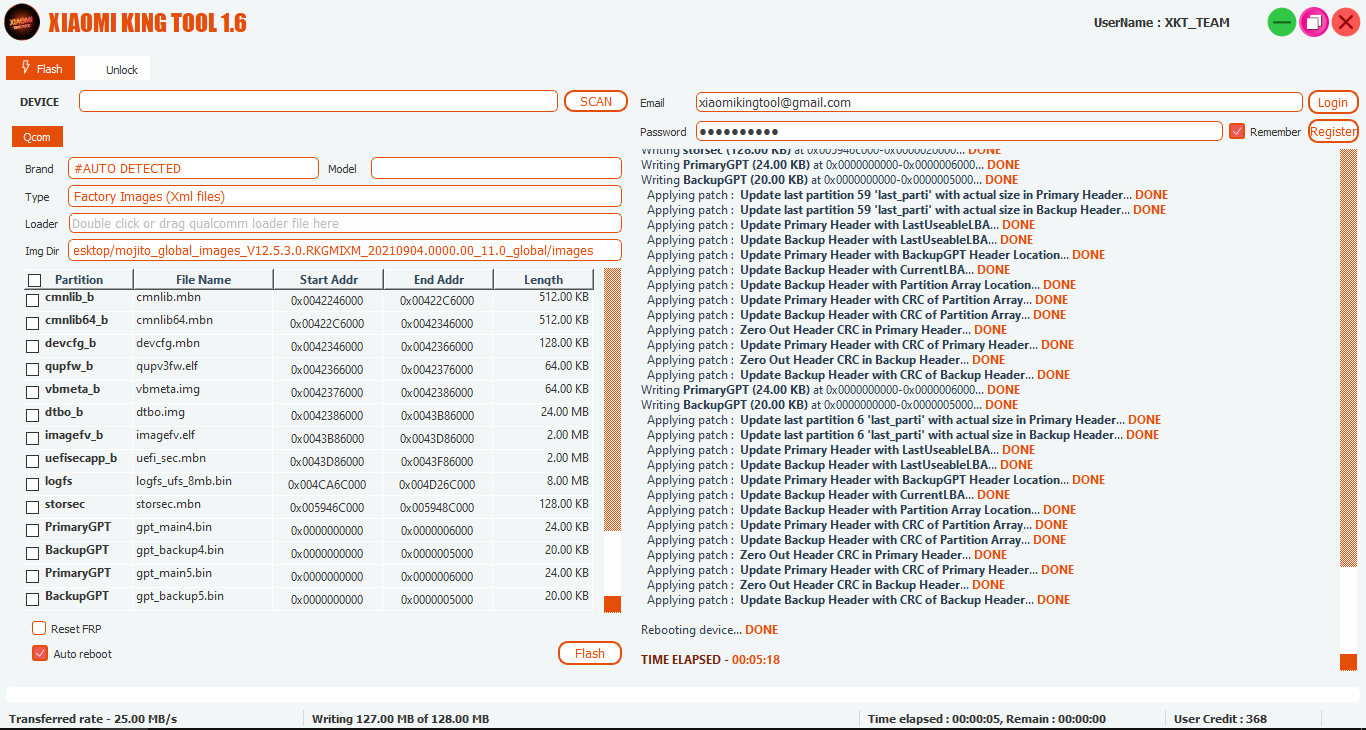
Task: Start flashing with the Flash button
Action: pyautogui.click(x=589, y=654)
